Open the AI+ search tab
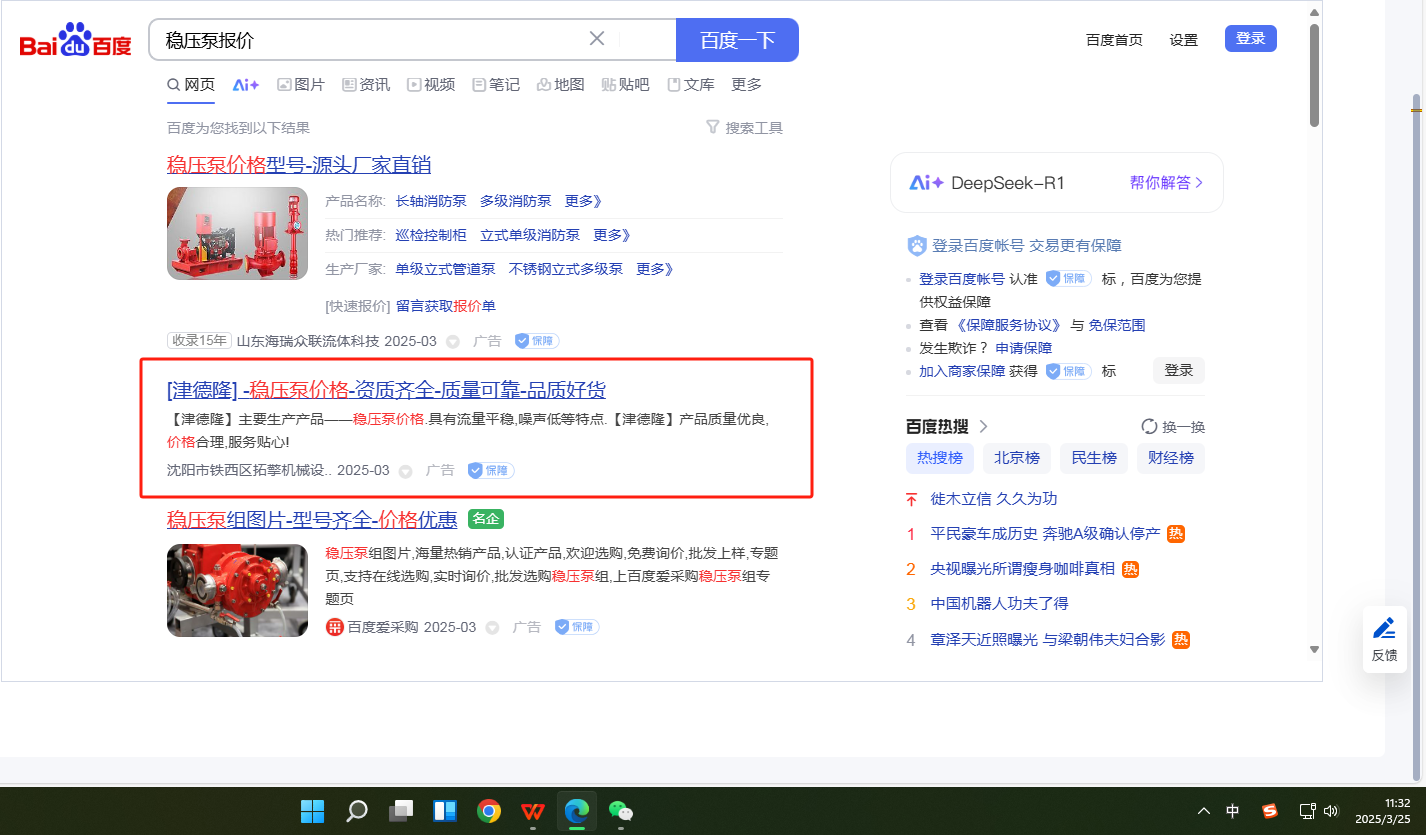Screen dimensions: 1426x835 click(x=246, y=85)
